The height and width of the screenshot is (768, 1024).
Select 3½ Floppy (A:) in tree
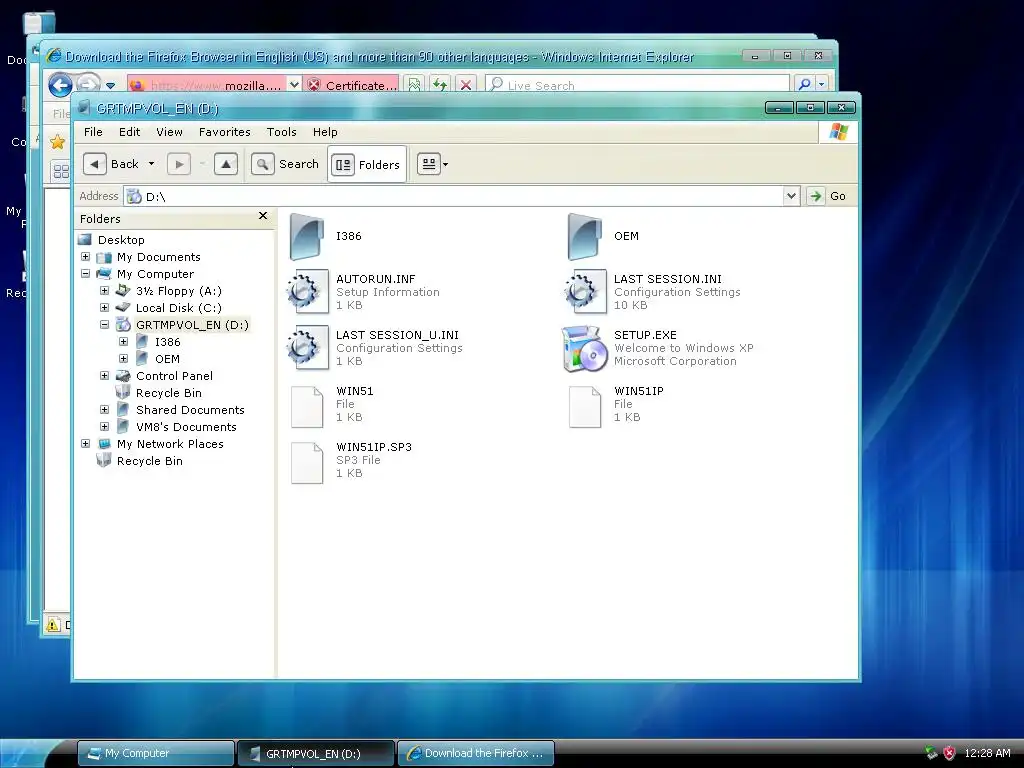click(178, 291)
